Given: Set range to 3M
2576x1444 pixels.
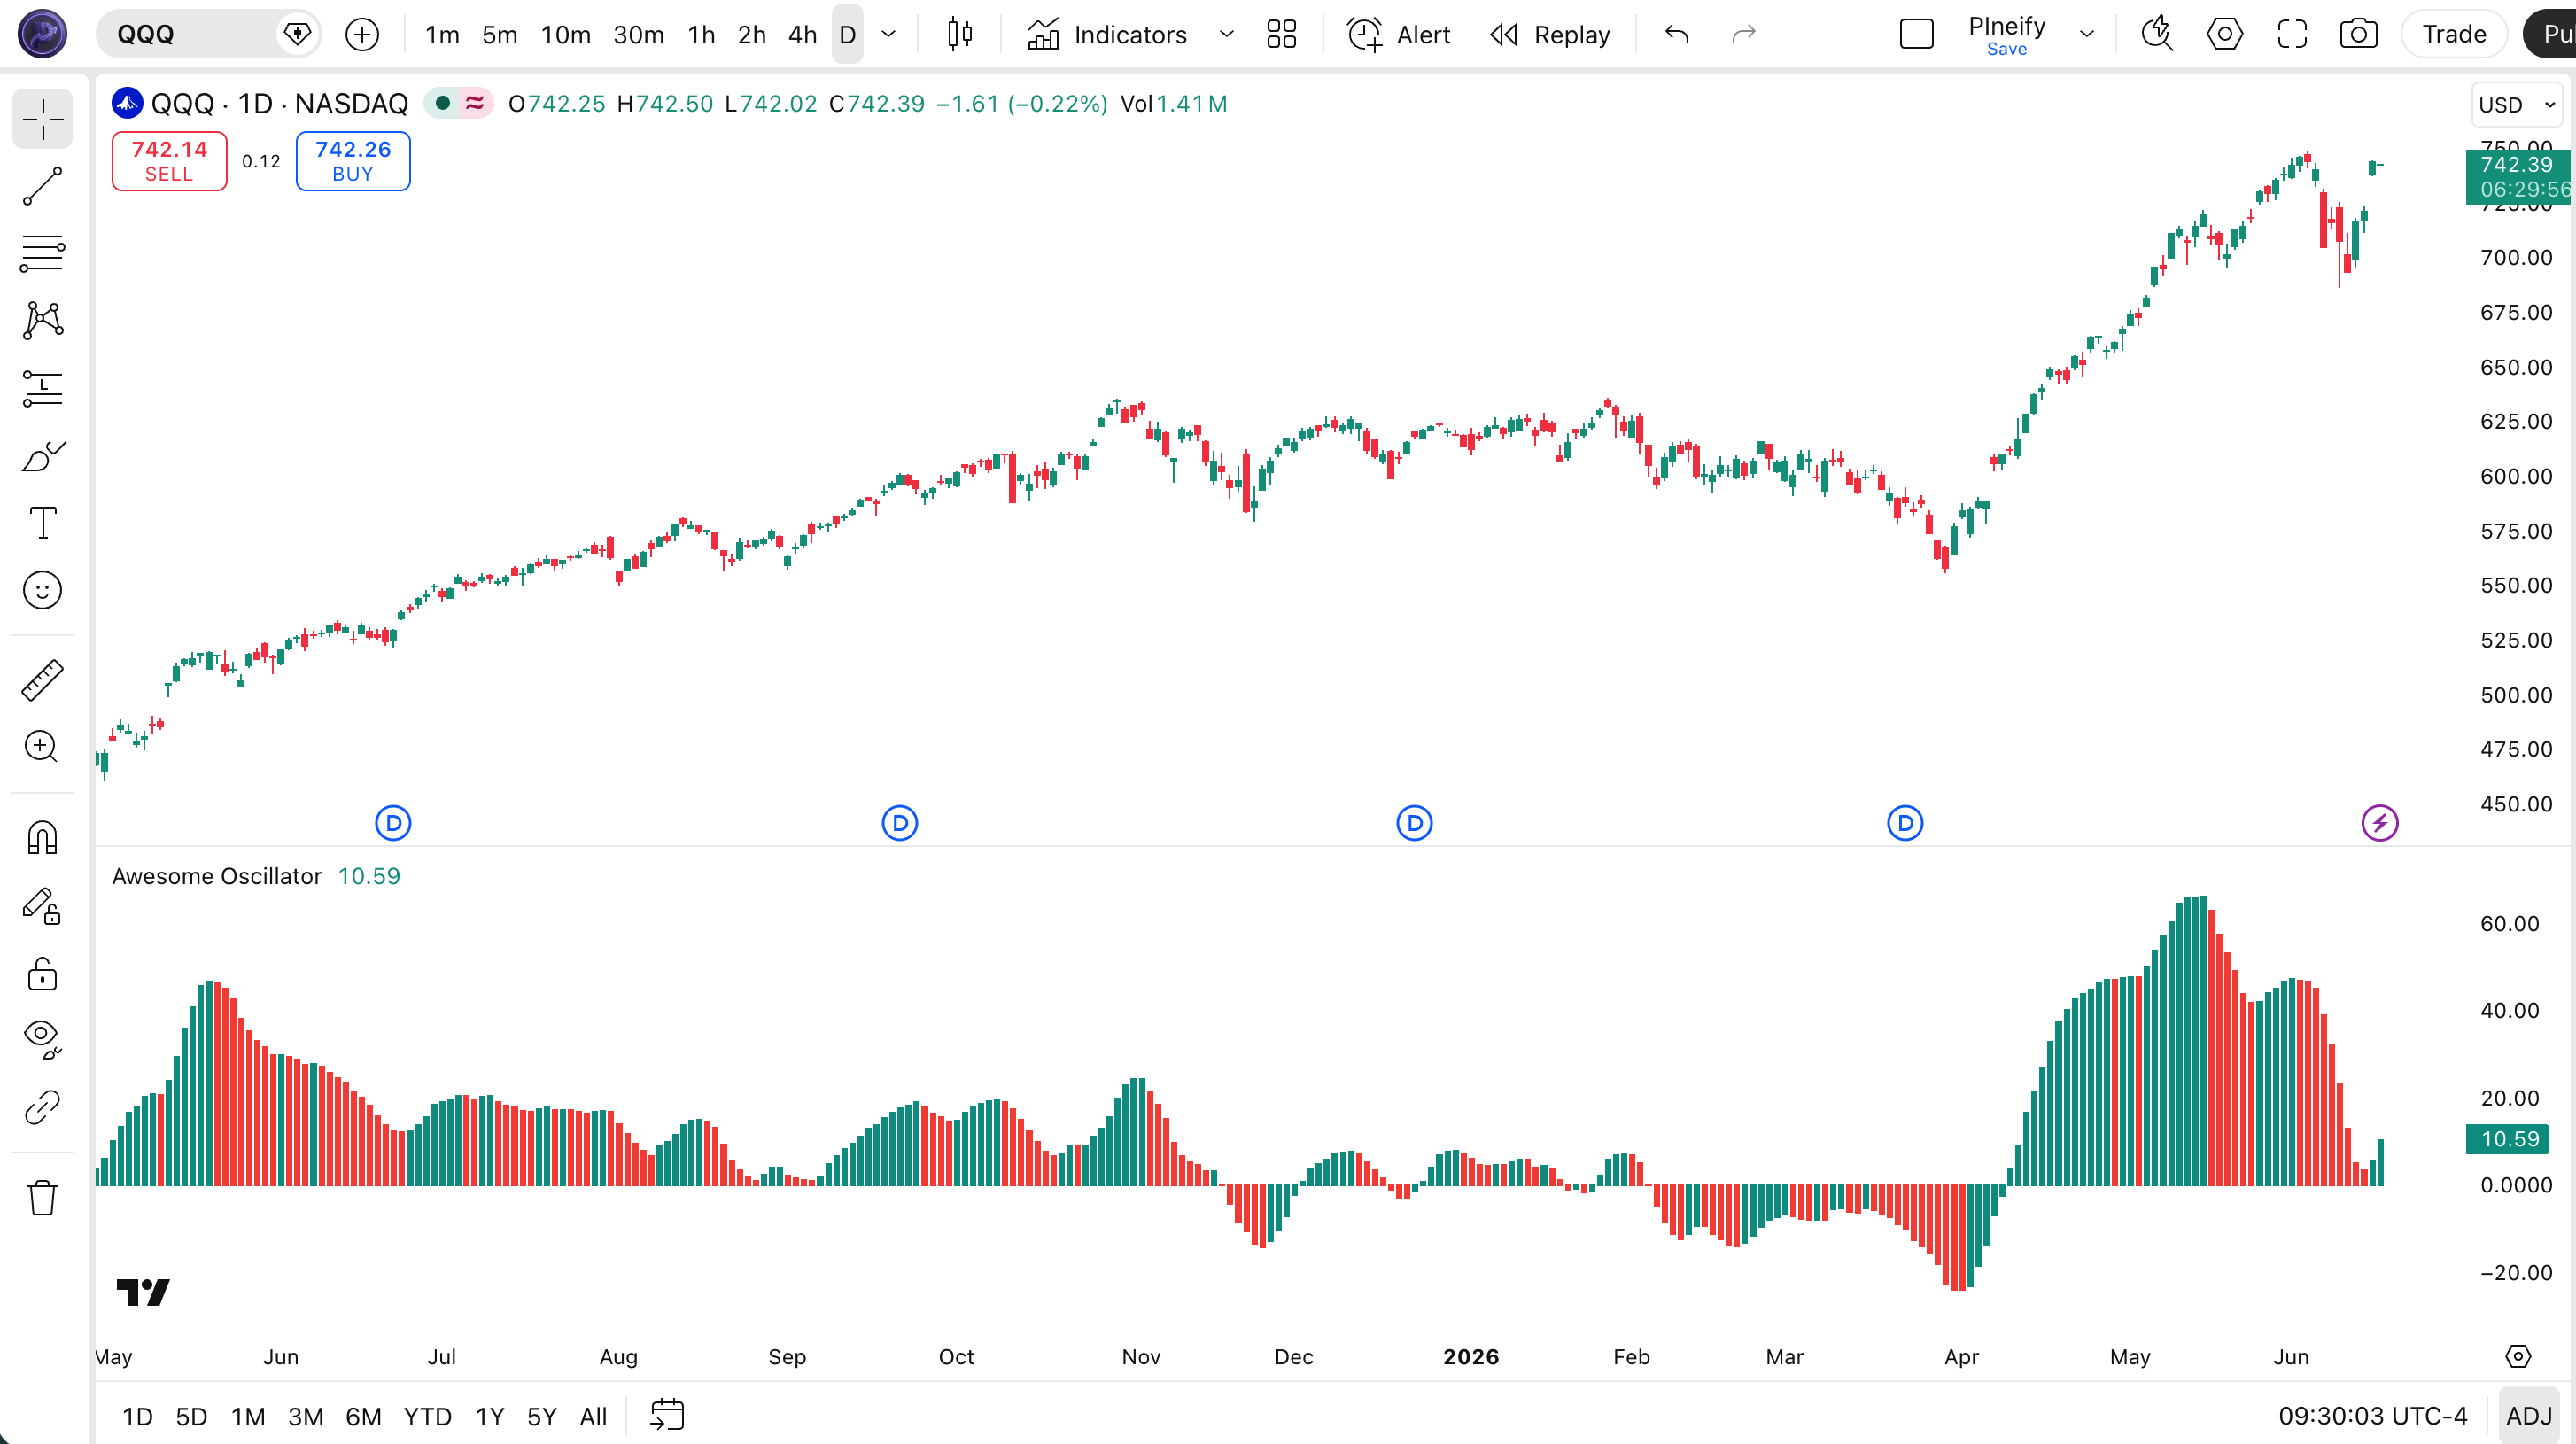Looking at the screenshot, I should tap(305, 1417).
